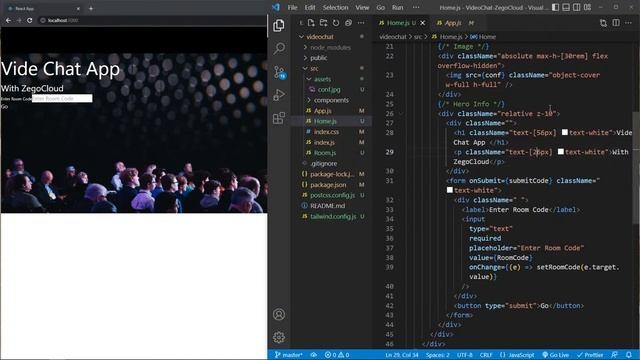Click the master branch indicator
640x360 pixels.
(288, 355)
